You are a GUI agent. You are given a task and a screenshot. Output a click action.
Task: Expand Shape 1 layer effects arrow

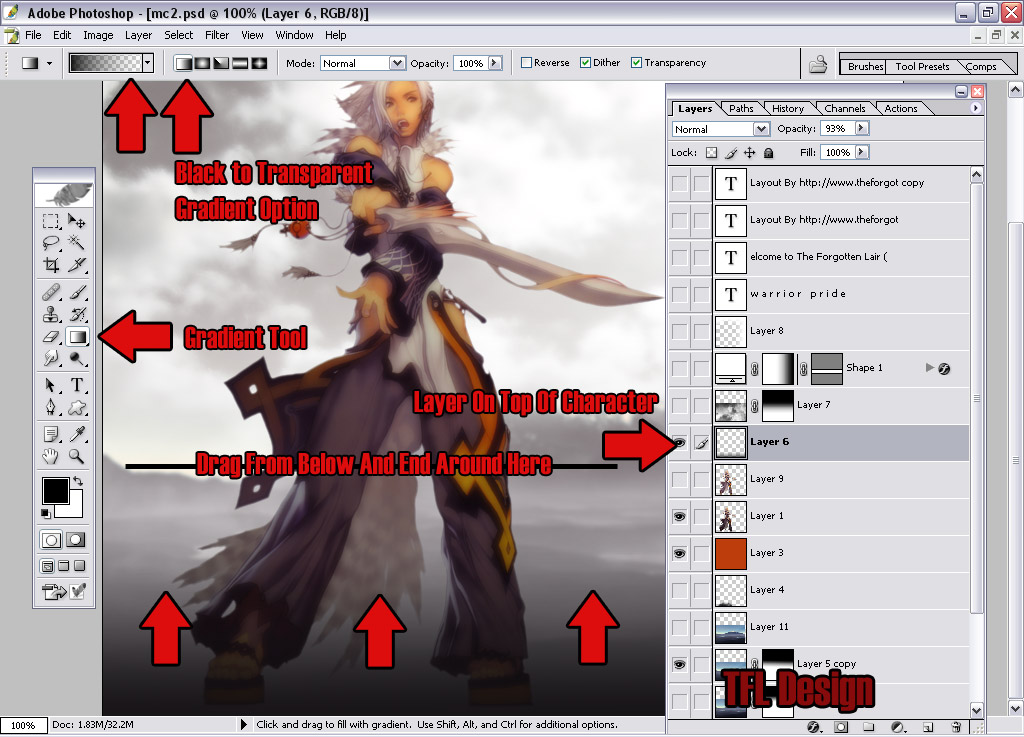[929, 368]
